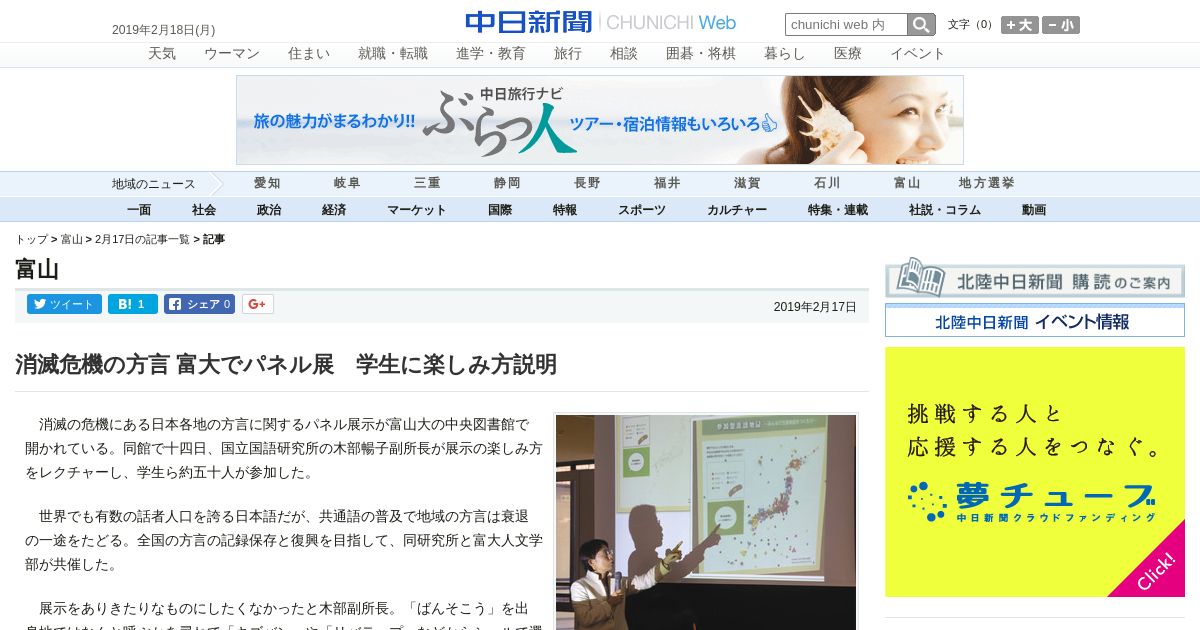This screenshot has height=630, width=1200.
Task: Select 三重 regional news
Action: 427,184
